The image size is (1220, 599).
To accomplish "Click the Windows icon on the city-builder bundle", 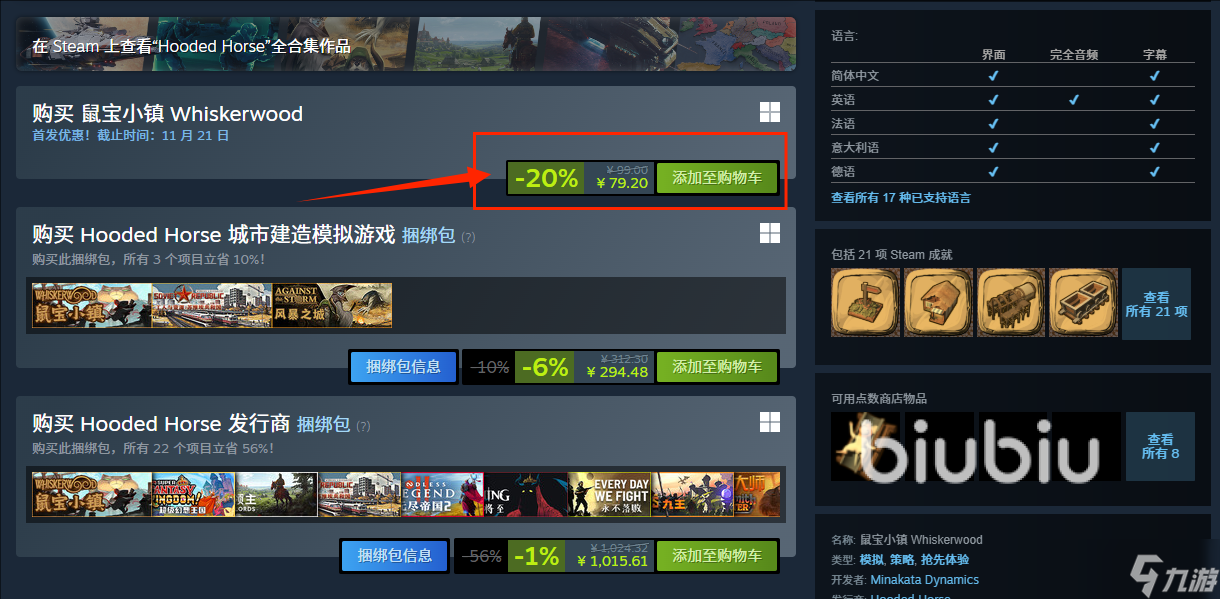I will 769,233.
